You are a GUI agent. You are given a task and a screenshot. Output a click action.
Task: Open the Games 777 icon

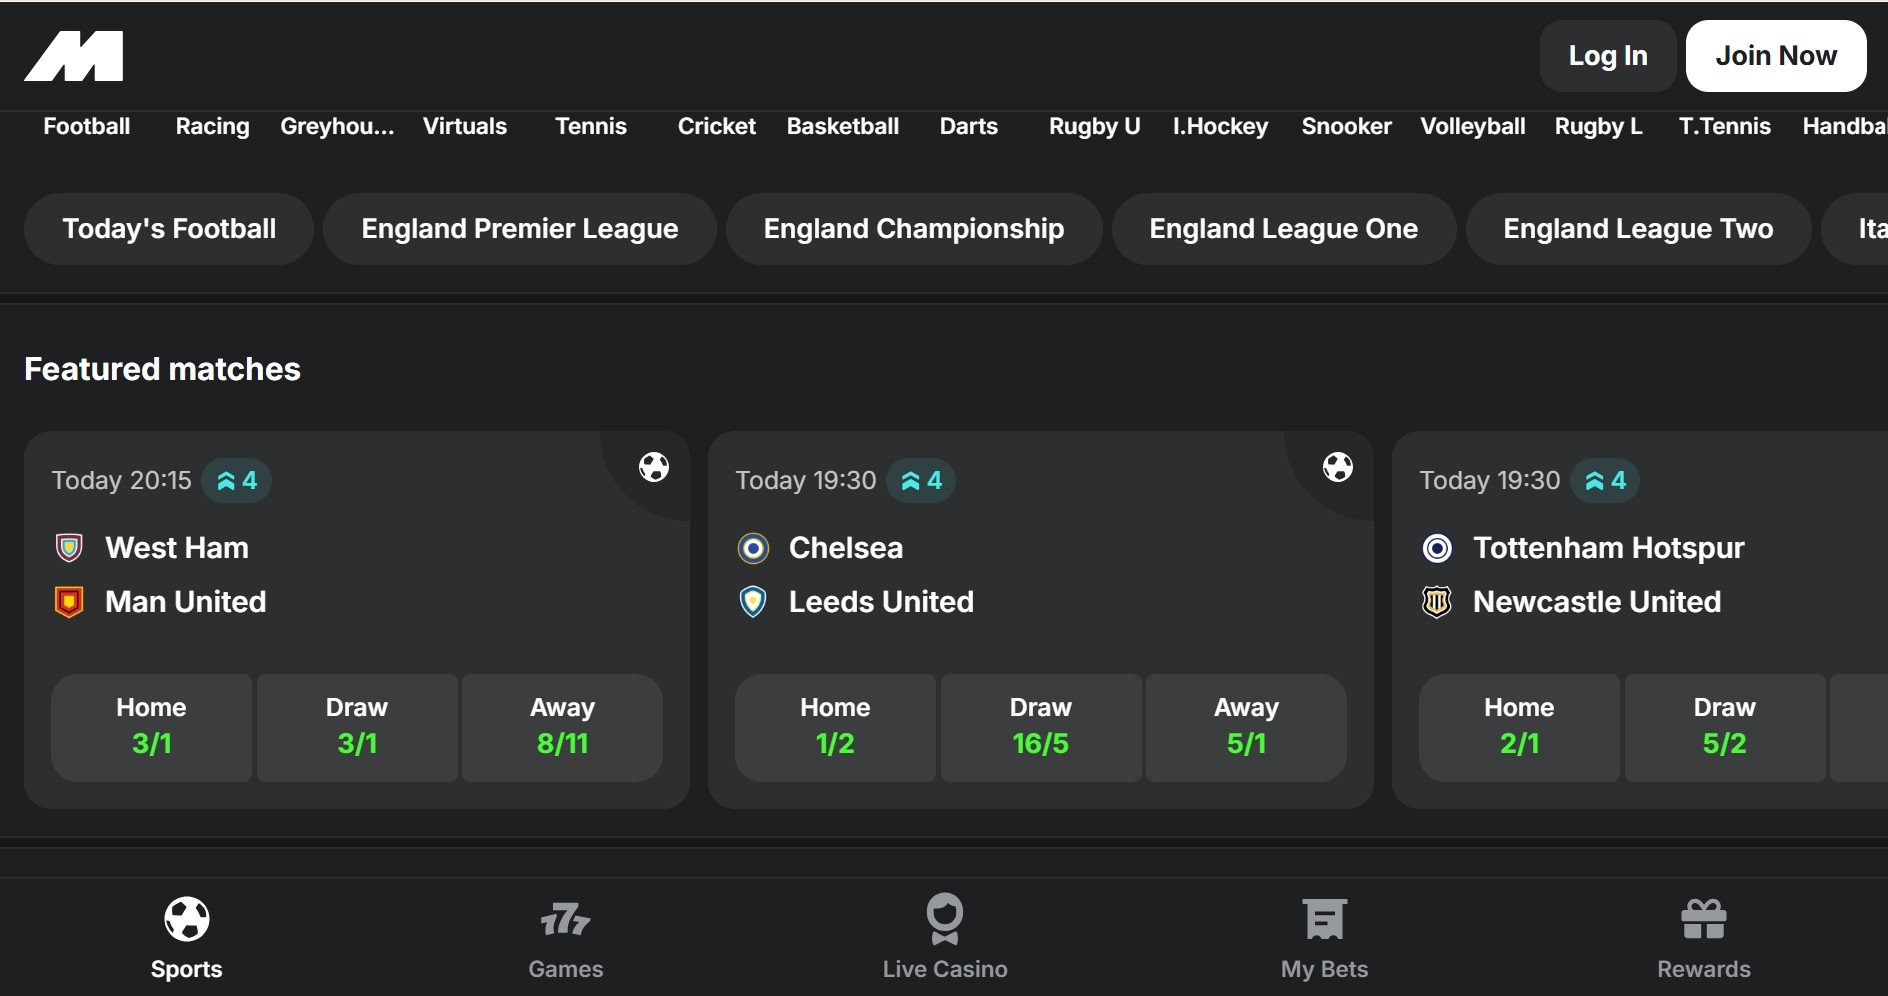[x=565, y=919]
